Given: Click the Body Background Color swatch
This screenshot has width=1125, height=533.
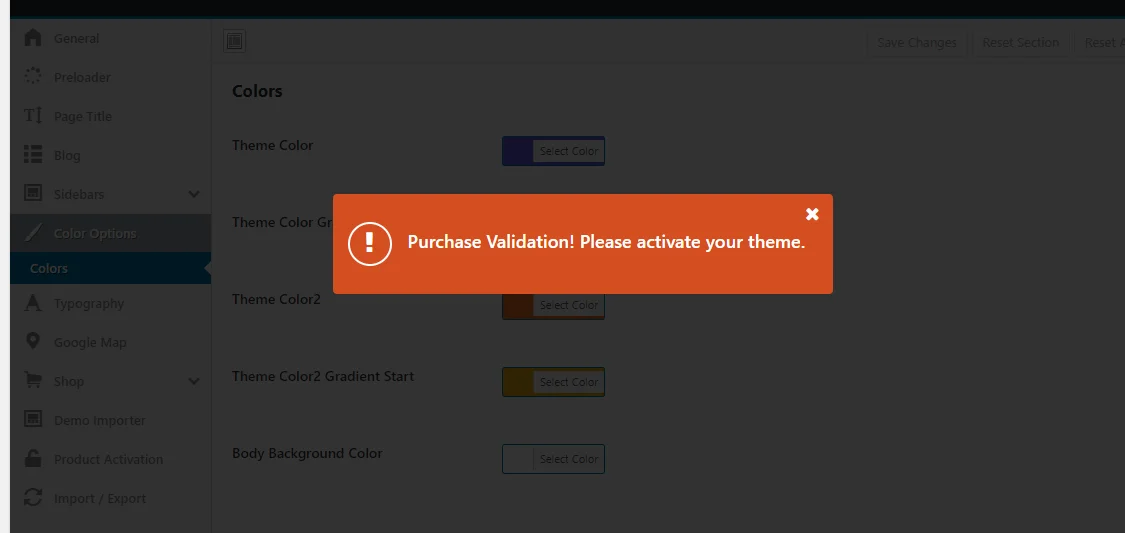Looking at the screenshot, I should [x=518, y=459].
